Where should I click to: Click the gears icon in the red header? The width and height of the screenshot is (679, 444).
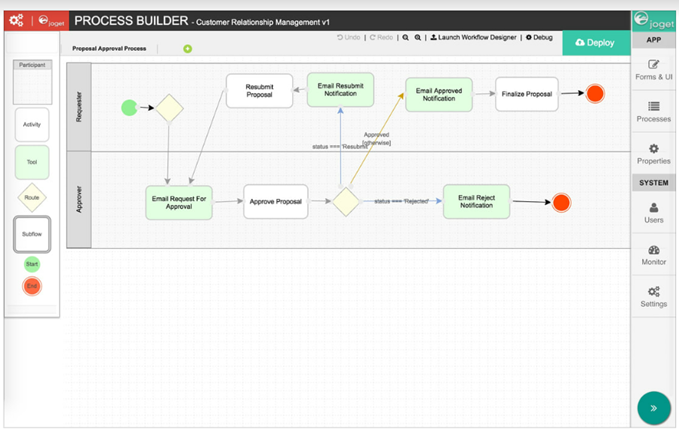tap(16, 20)
